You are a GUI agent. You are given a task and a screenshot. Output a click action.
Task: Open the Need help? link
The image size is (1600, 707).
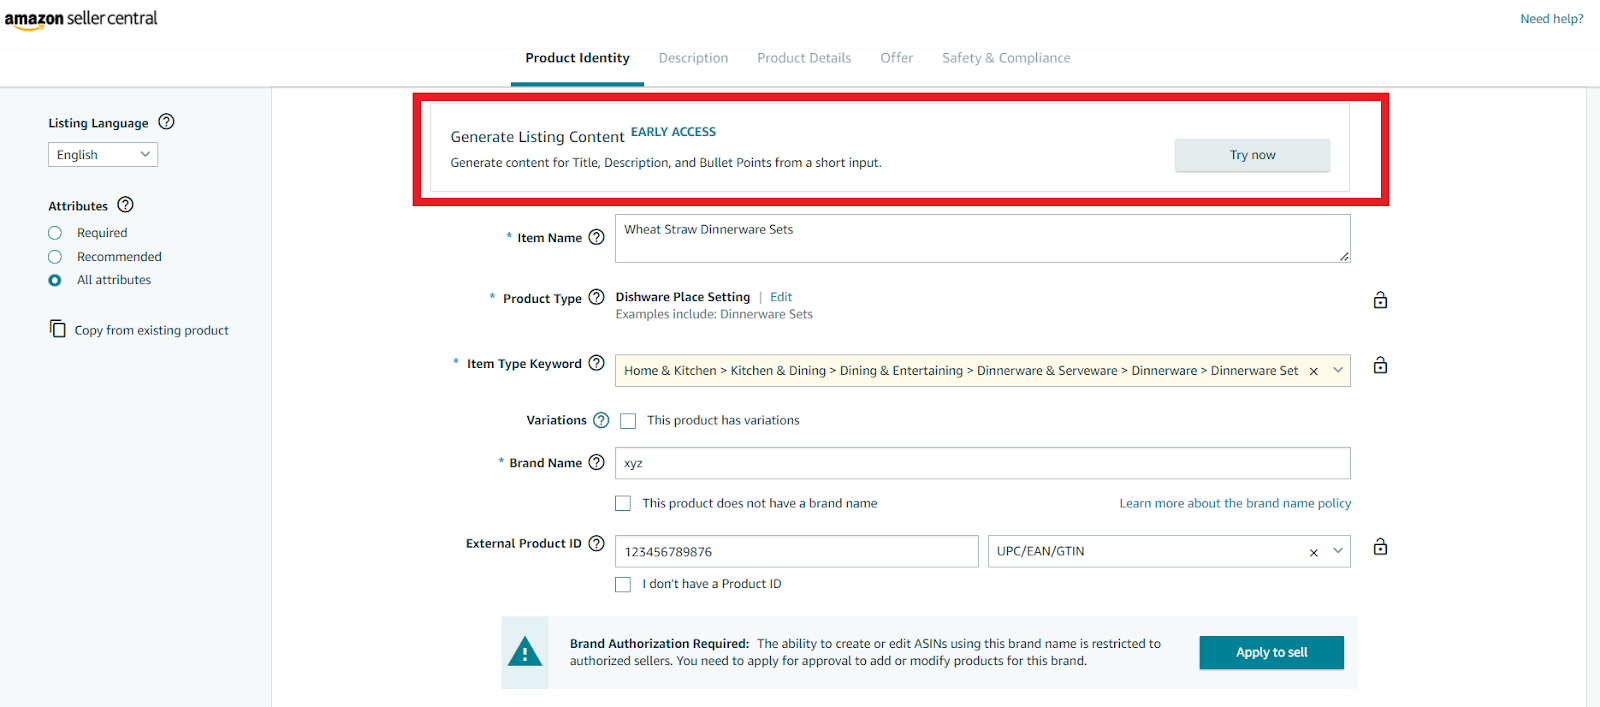point(1552,19)
